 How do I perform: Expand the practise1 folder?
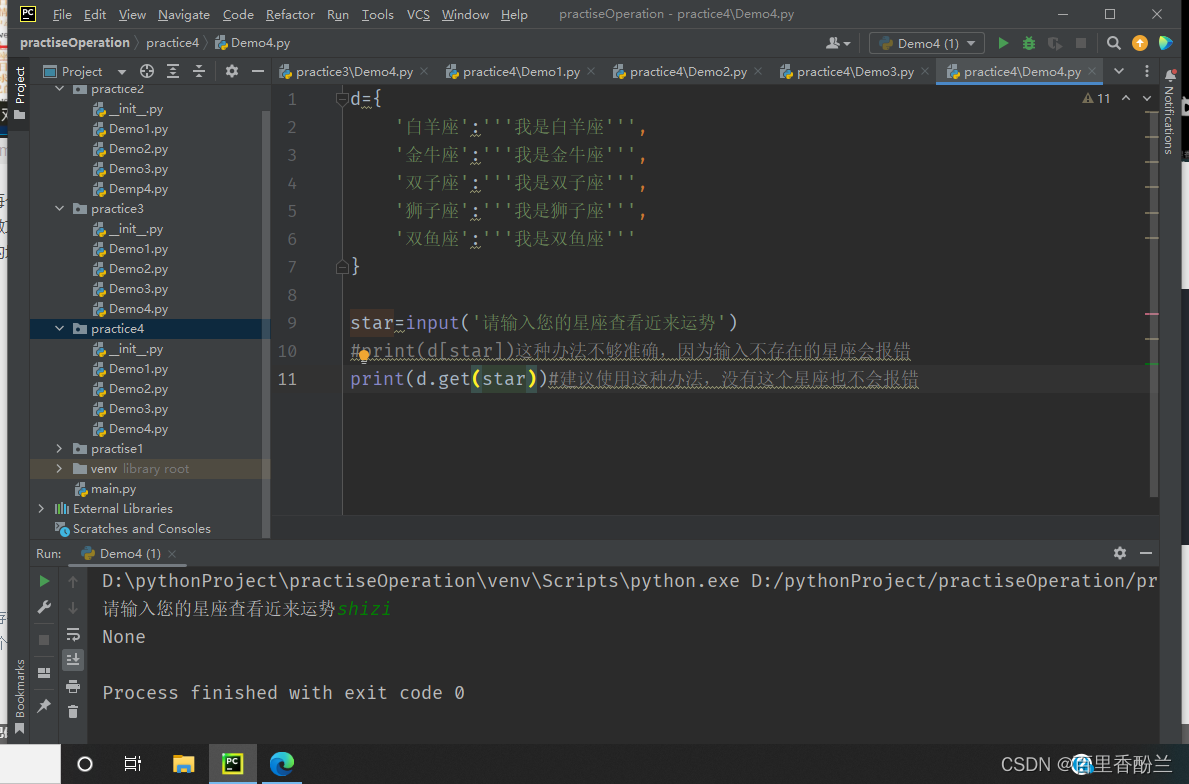tap(59, 449)
